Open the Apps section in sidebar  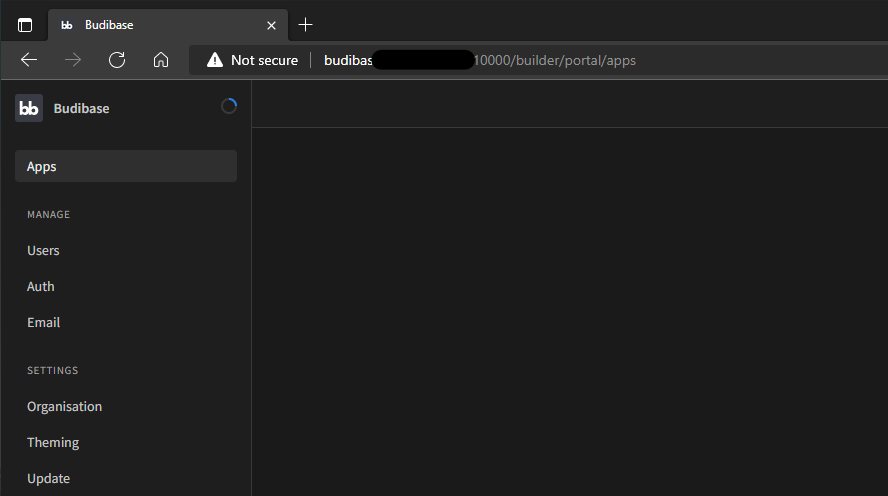[126, 166]
